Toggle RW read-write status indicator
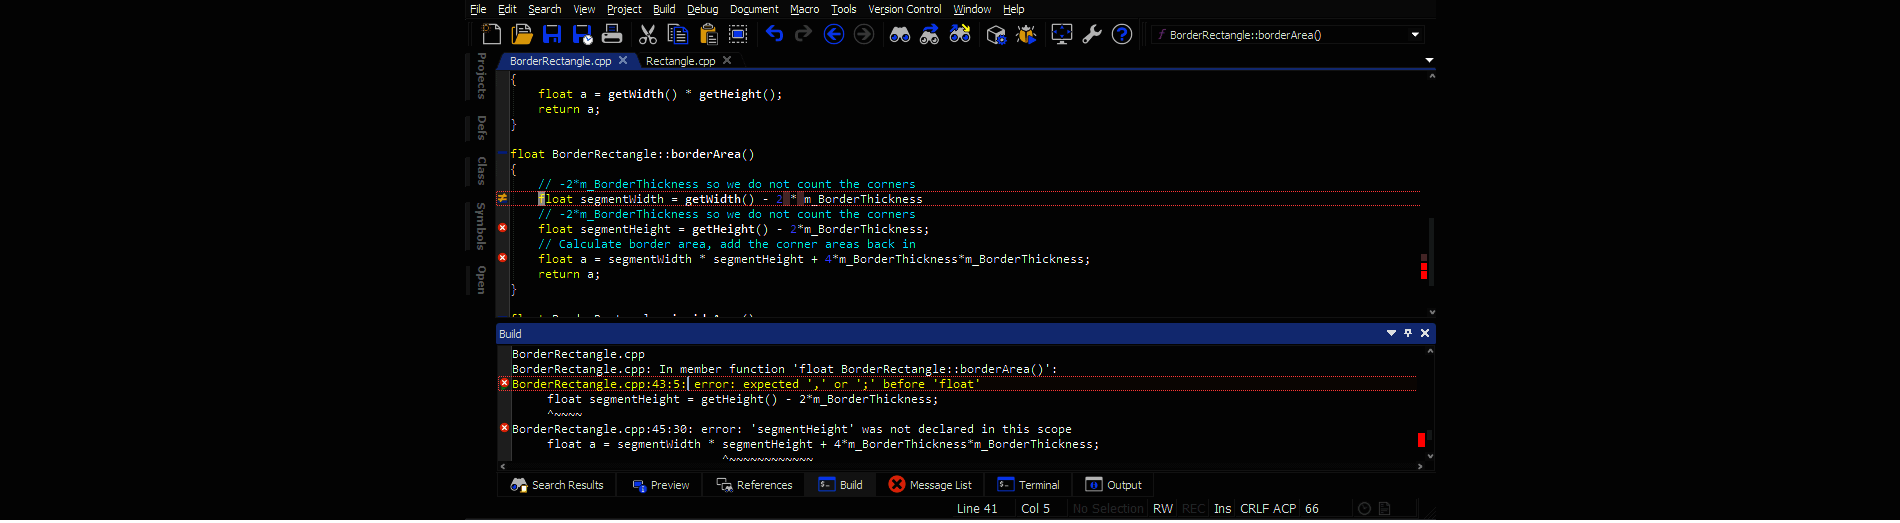Image resolution: width=1900 pixels, height=523 pixels. pyautogui.click(x=1163, y=509)
